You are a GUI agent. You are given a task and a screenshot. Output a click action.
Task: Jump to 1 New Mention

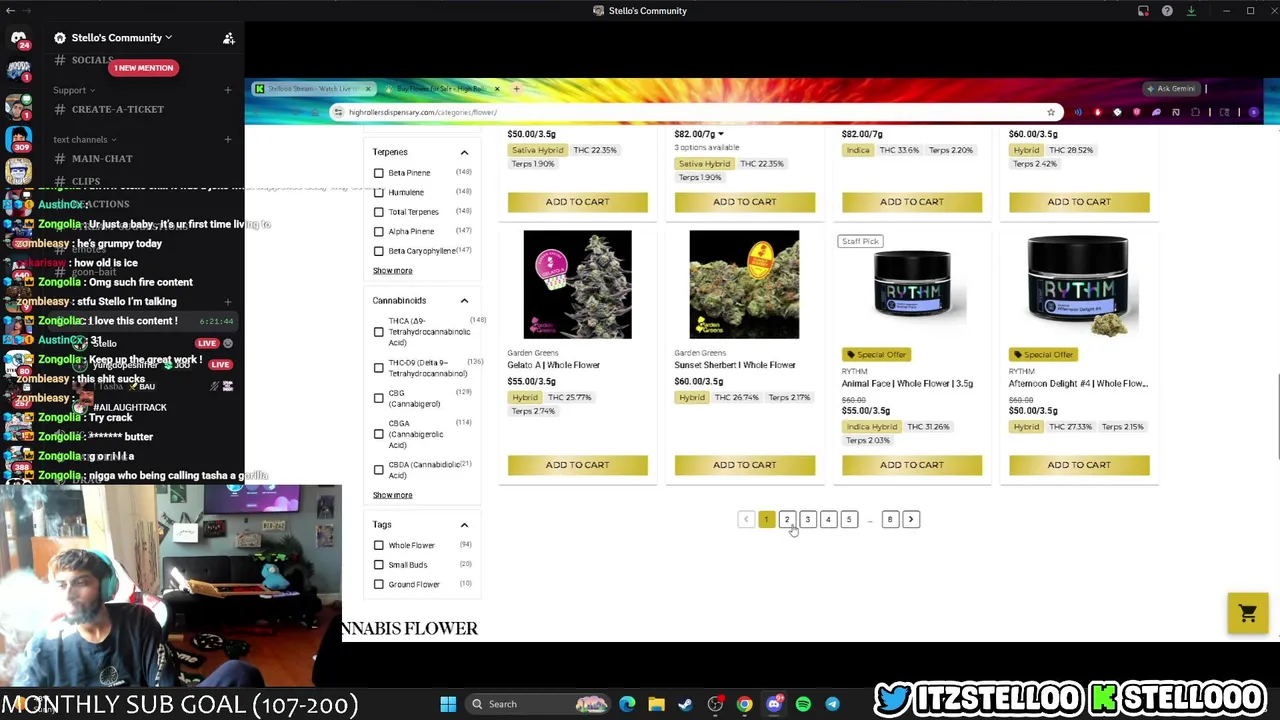143,68
